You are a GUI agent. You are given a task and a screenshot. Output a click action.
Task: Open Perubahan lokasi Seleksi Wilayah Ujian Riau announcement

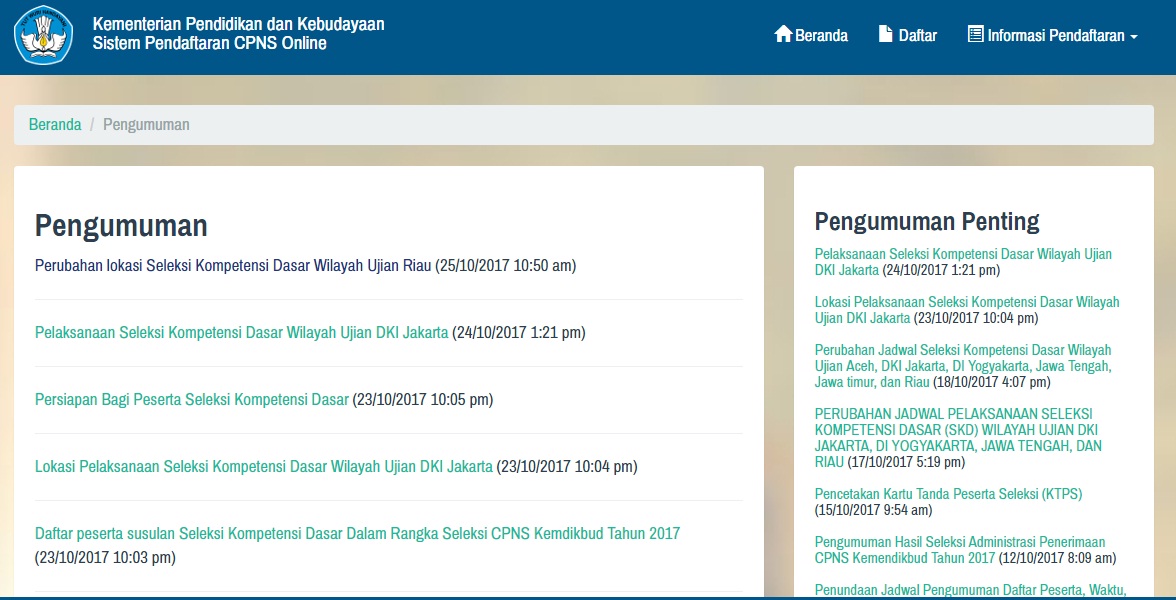(x=233, y=266)
